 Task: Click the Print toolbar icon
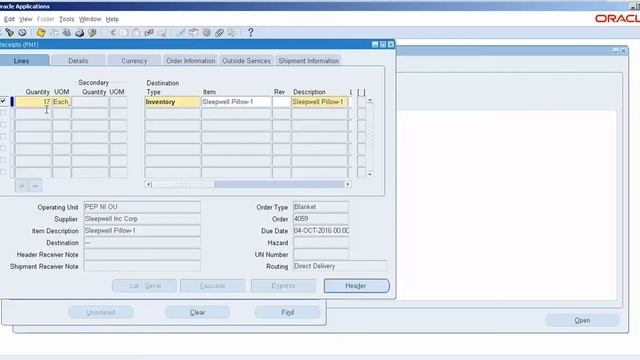coord(79,33)
